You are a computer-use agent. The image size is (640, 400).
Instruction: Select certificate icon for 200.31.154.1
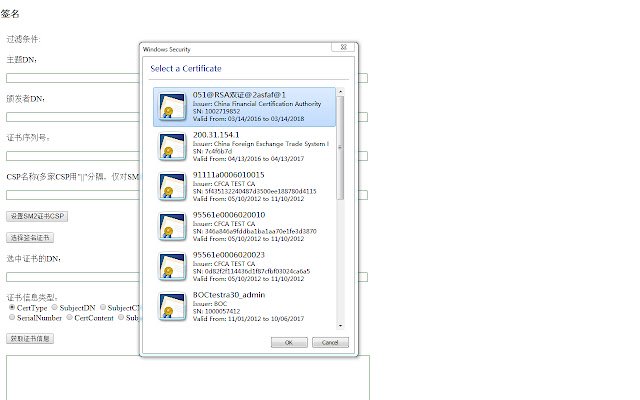point(172,146)
